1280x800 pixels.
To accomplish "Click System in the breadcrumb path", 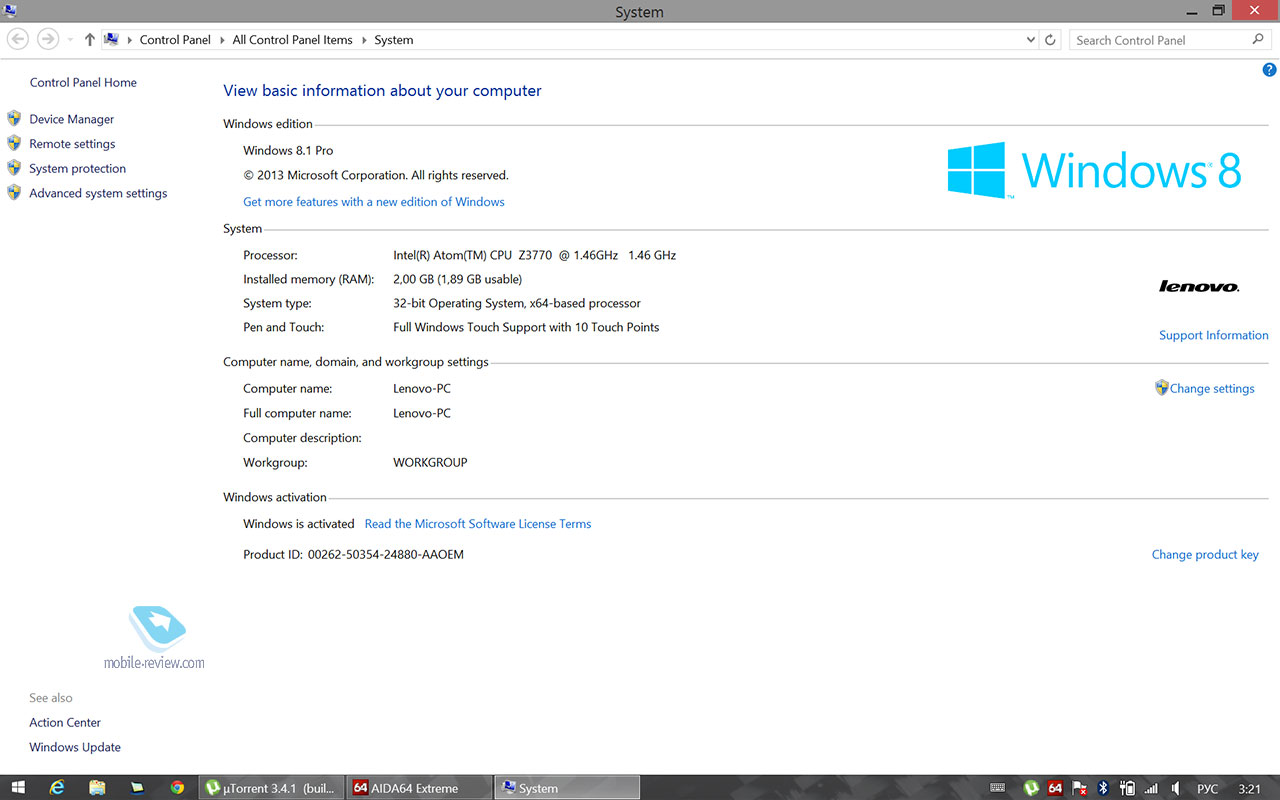I will tap(394, 40).
